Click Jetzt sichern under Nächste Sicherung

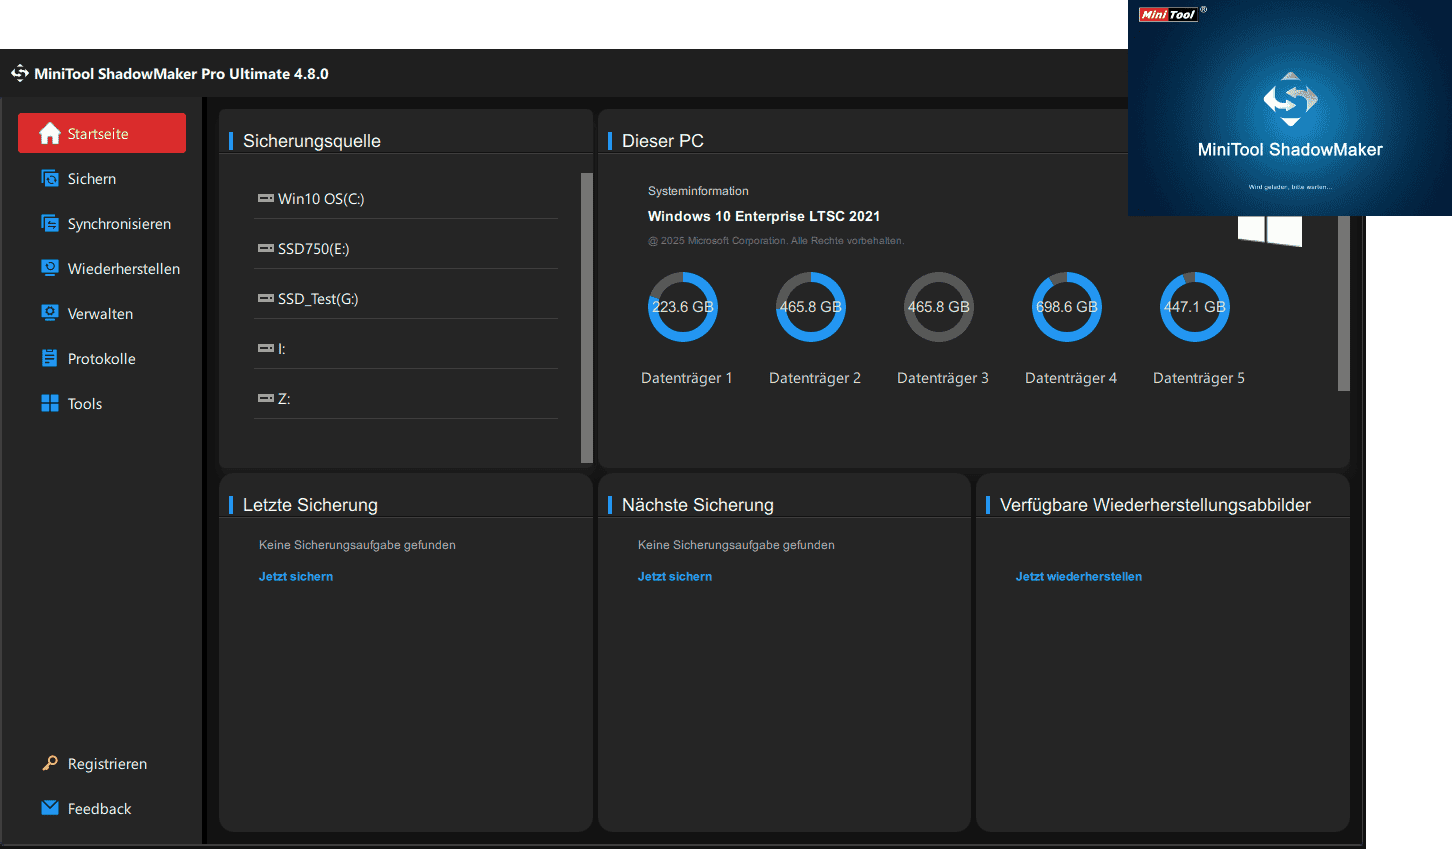tap(675, 576)
